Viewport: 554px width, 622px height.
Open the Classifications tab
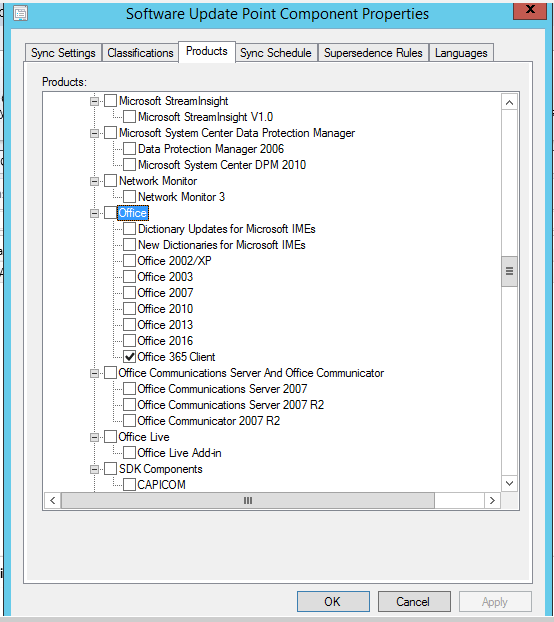[x=140, y=53]
